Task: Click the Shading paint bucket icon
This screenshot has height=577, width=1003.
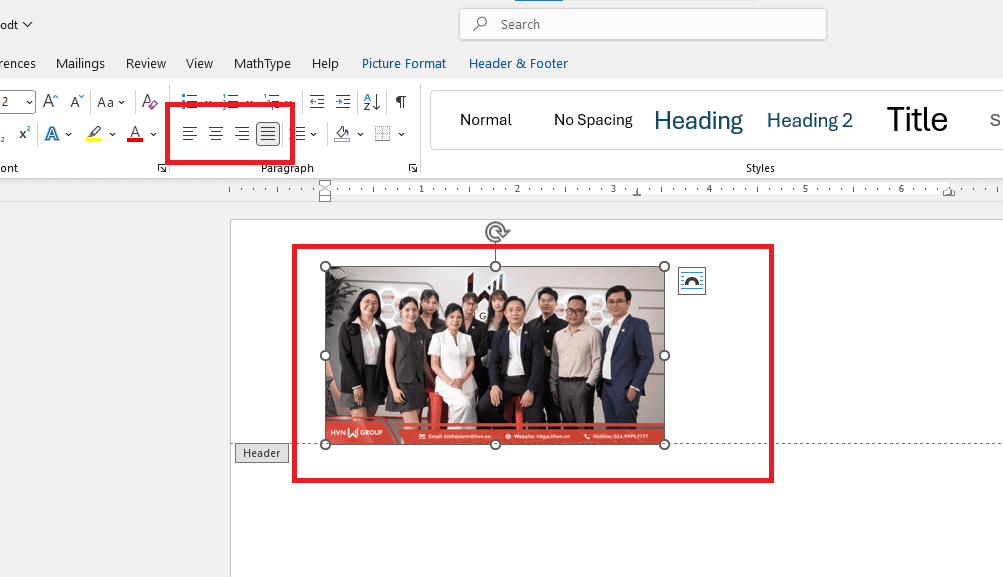Action: 342,134
